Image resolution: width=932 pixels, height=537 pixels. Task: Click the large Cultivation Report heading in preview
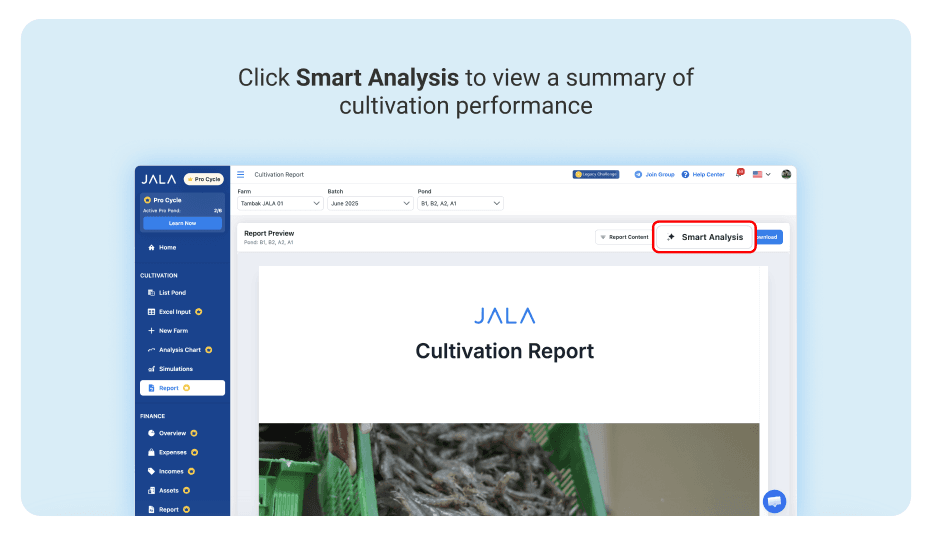[x=505, y=351]
